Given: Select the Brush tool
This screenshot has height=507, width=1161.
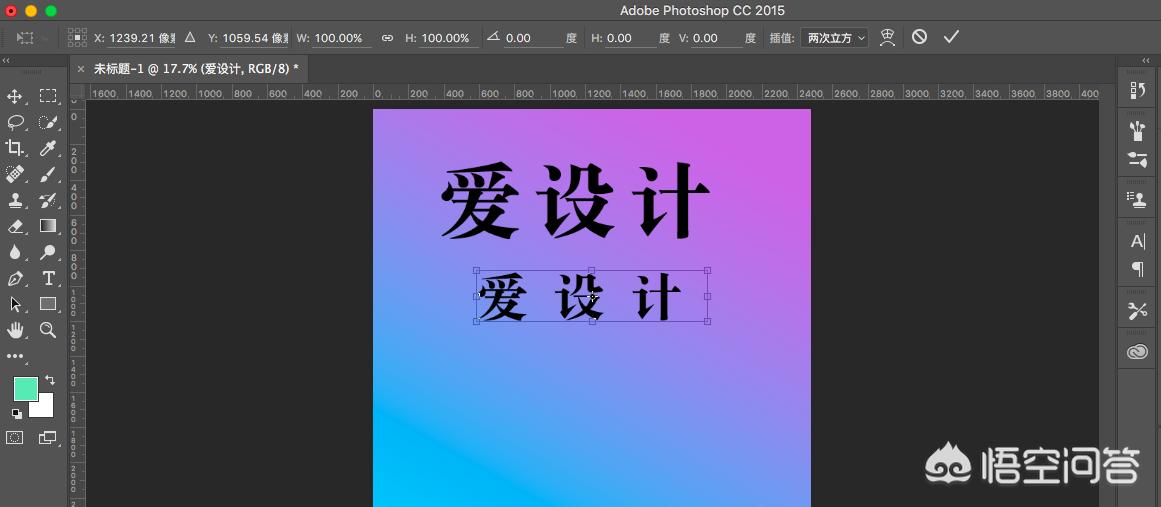Looking at the screenshot, I should pos(48,174).
